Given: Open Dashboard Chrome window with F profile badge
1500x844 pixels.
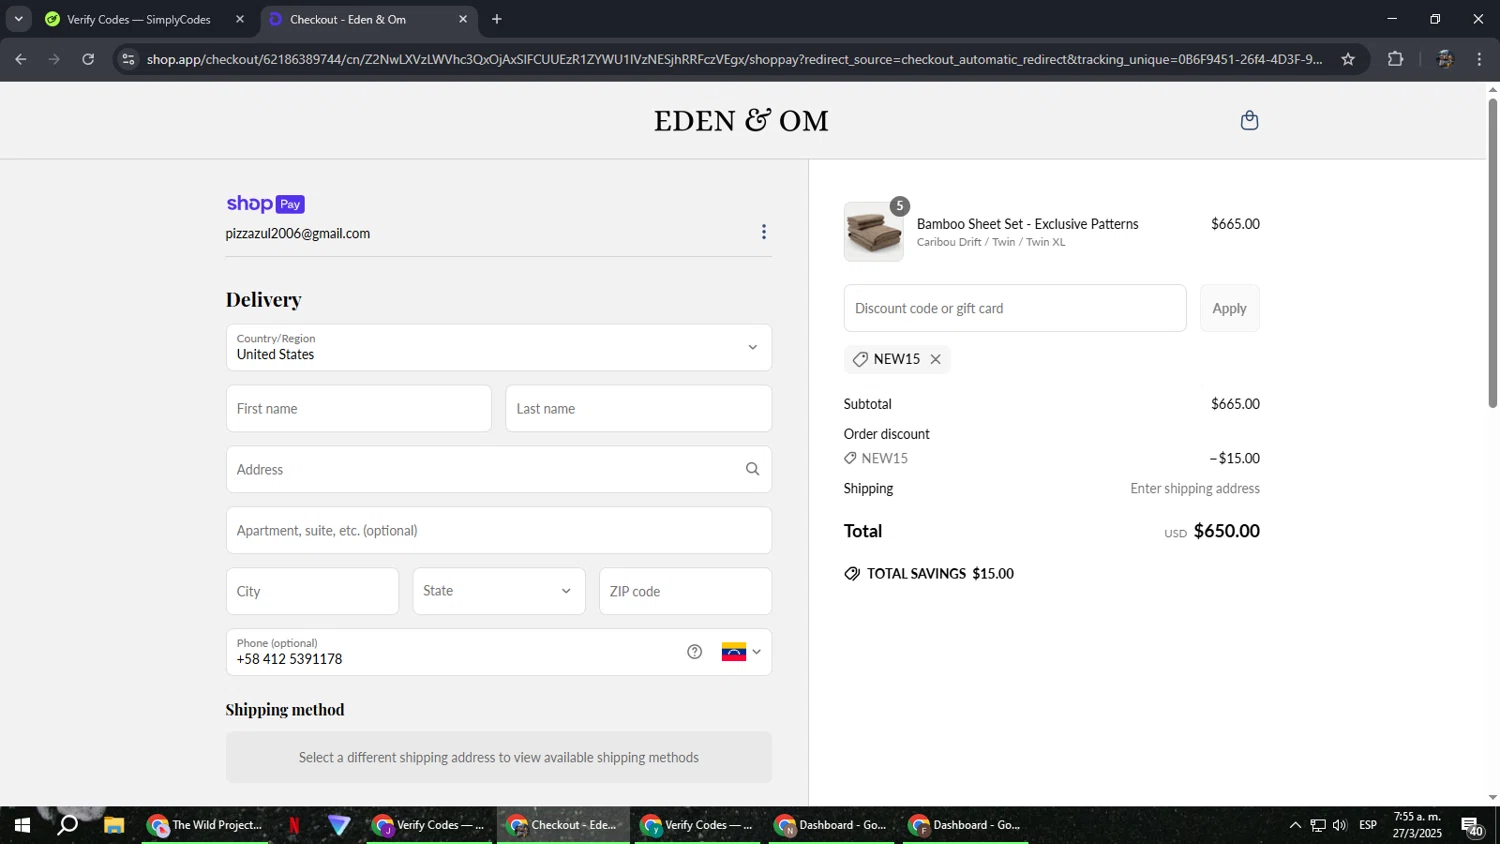Looking at the screenshot, I should (x=966, y=826).
